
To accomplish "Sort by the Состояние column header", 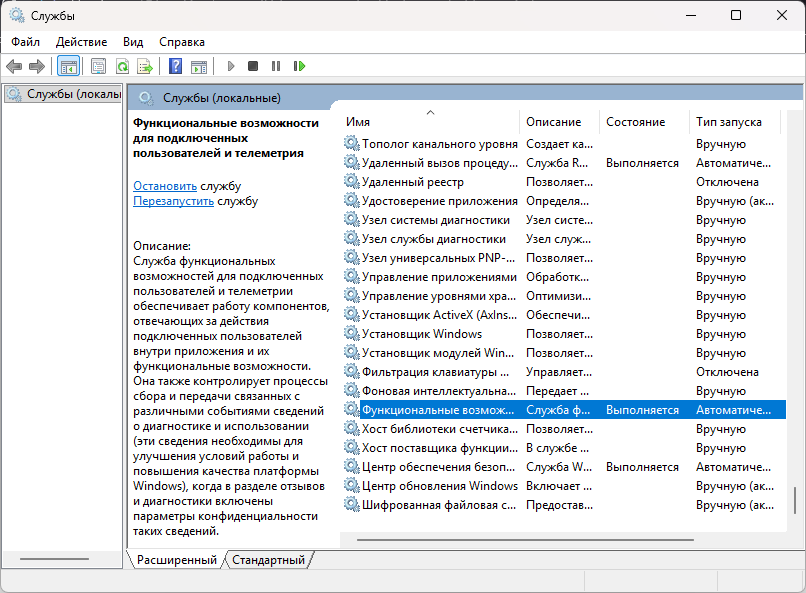I will pyautogui.click(x=635, y=122).
